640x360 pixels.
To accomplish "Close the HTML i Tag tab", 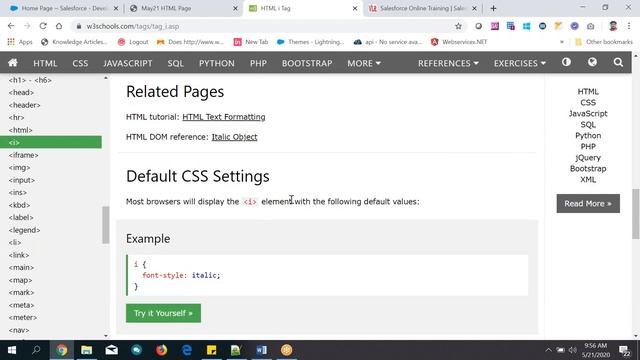I will click(355, 8).
